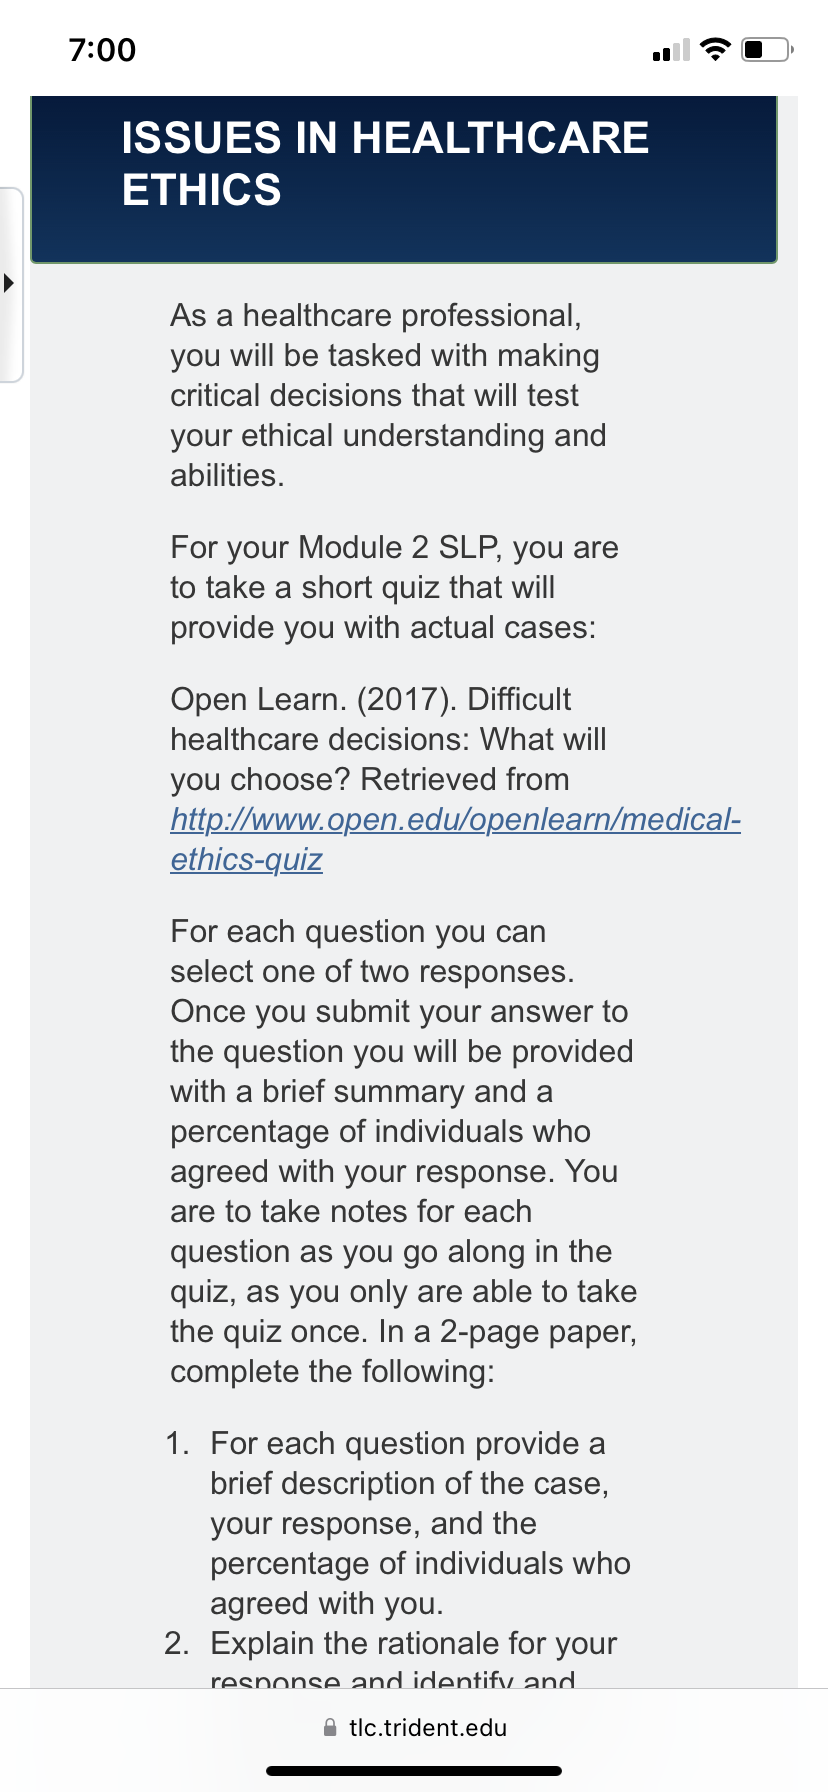828x1792 pixels.
Task: Open the openlearn medical-ethics-quiz link
Action: [455, 839]
